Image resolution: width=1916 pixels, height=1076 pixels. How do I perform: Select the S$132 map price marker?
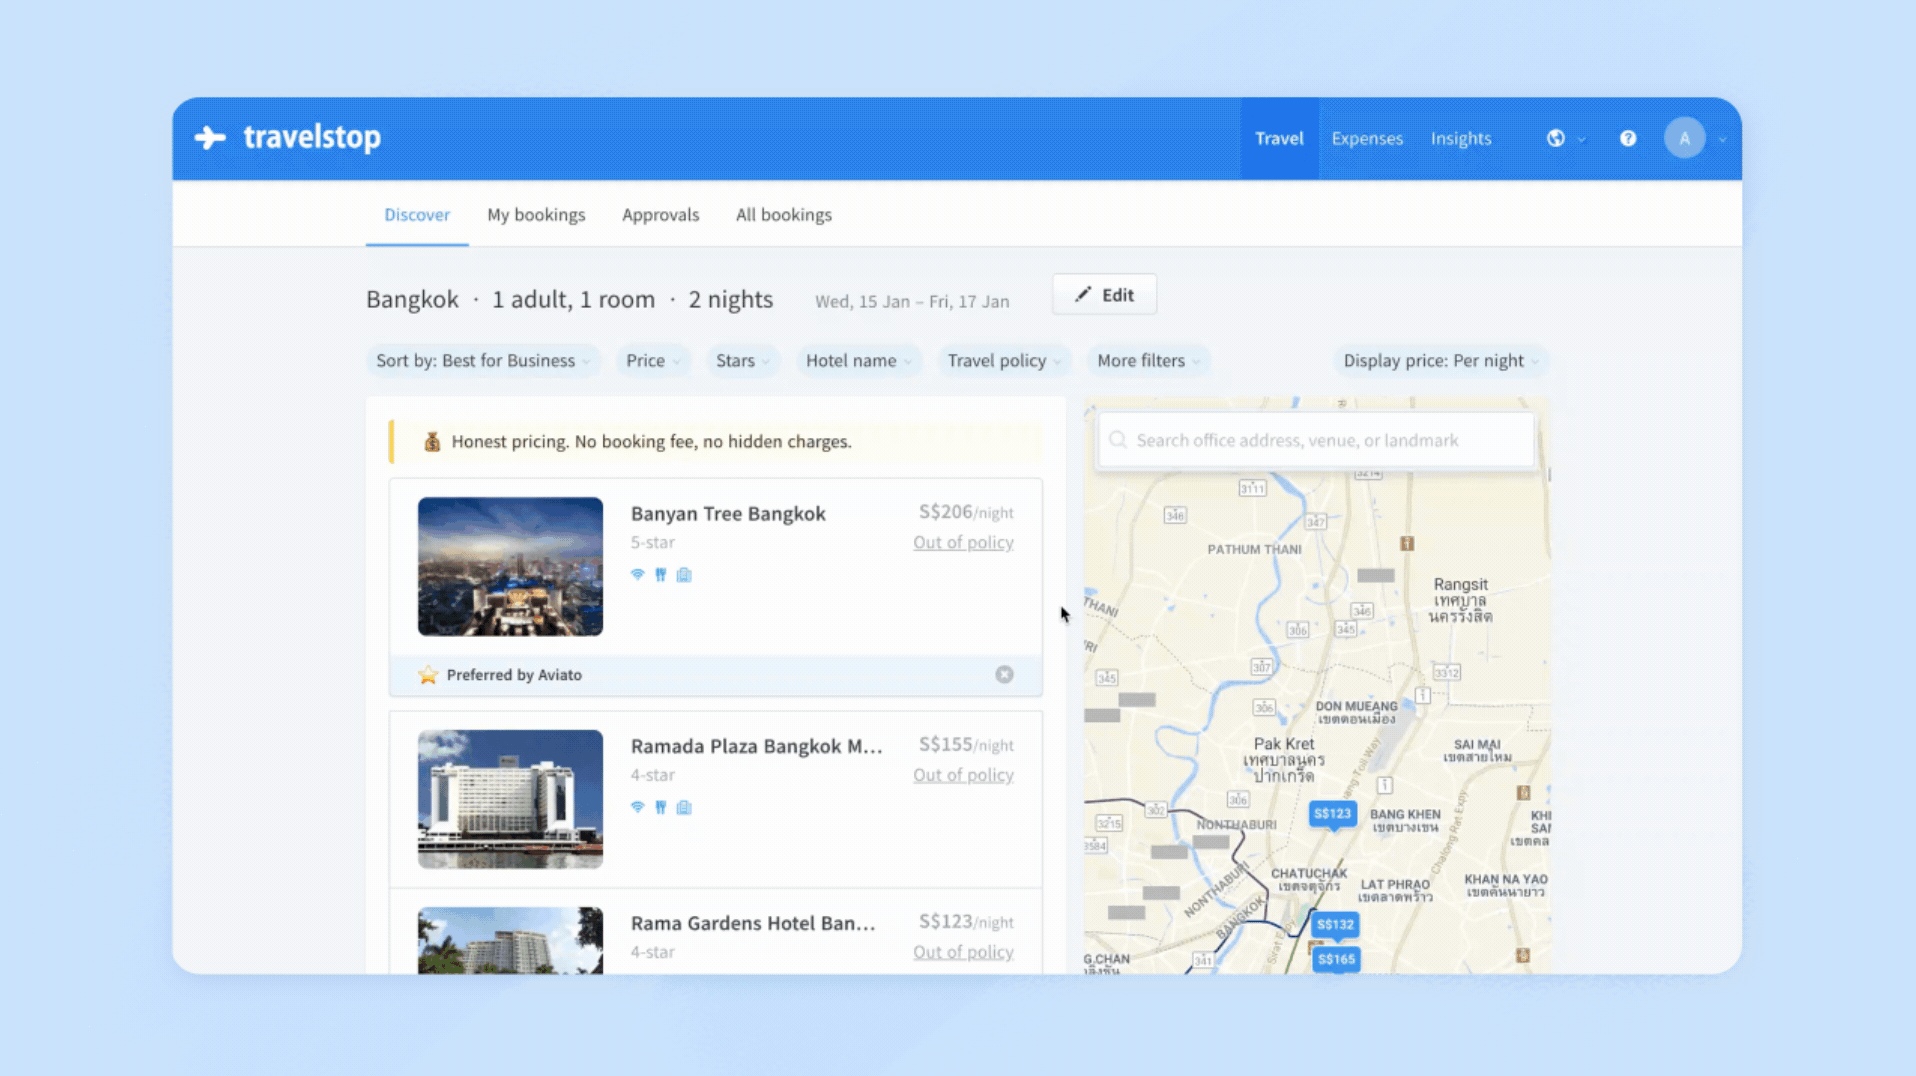1335,926
